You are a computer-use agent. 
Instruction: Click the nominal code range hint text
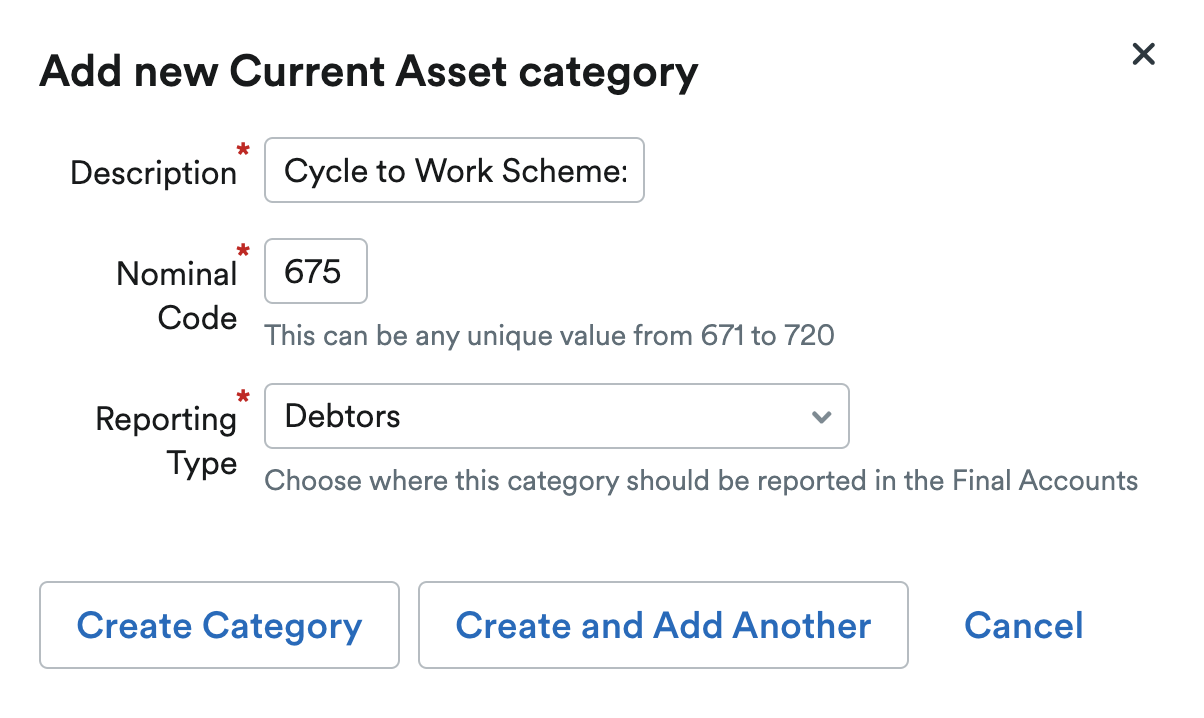click(549, 335)
